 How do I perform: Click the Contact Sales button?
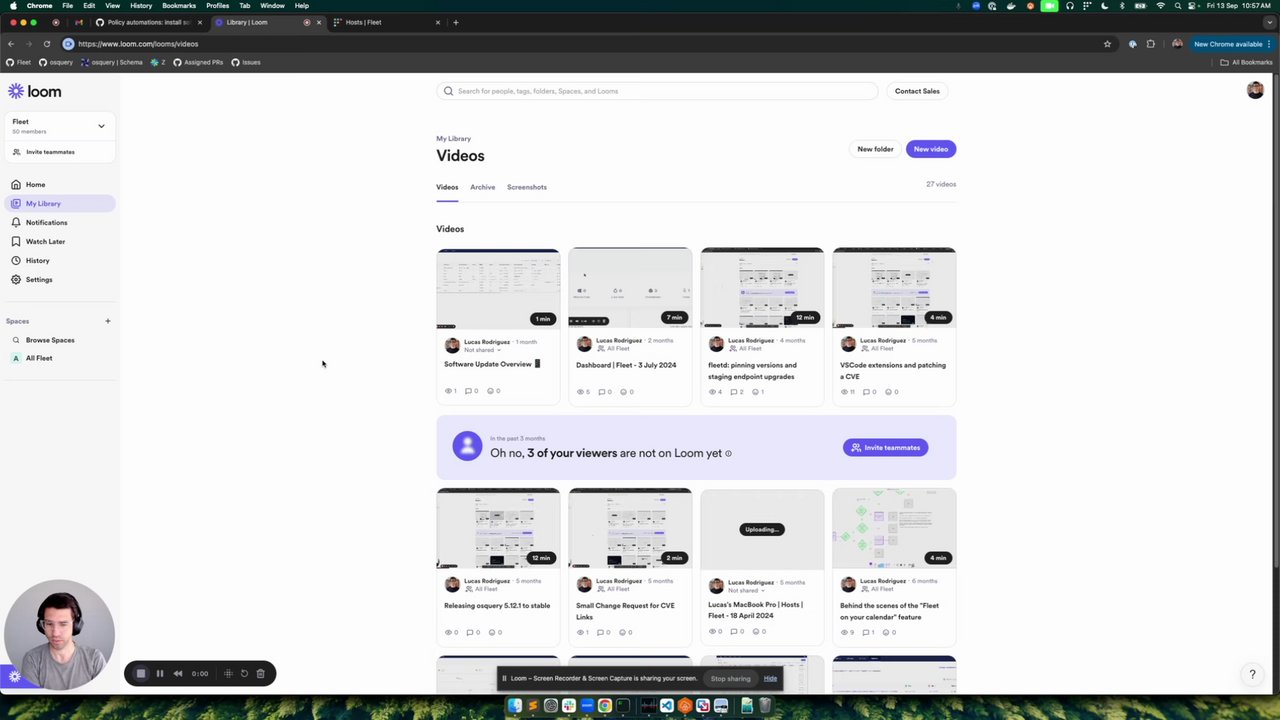coord(917,91)
